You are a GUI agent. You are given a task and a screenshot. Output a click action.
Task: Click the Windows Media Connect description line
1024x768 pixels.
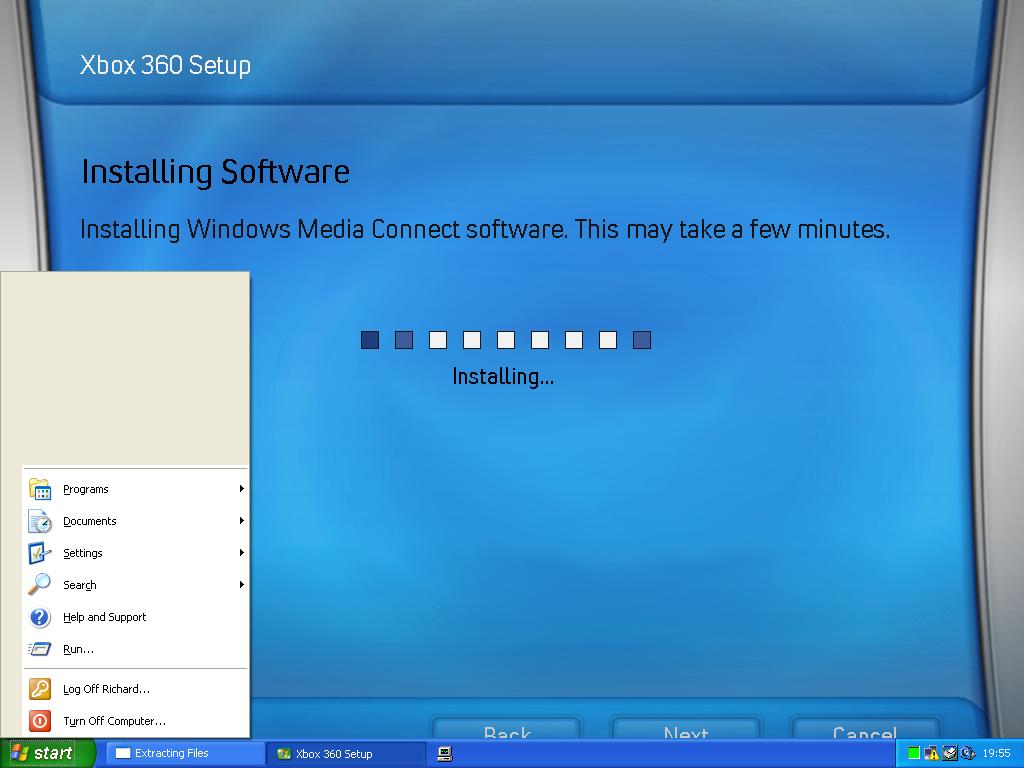point(485,229)
